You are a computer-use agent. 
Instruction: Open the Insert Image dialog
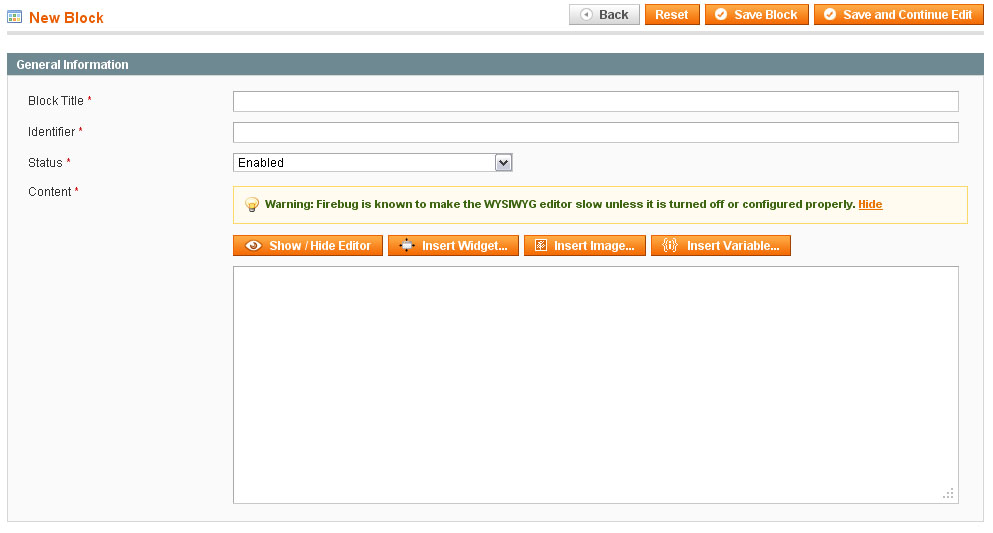click(585, 246)
